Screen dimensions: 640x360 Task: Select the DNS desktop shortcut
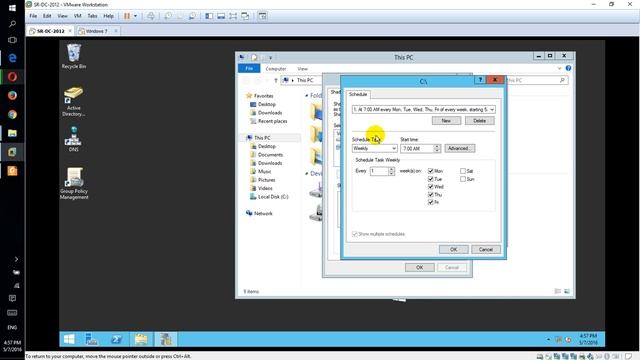click(x=73, y=139)
